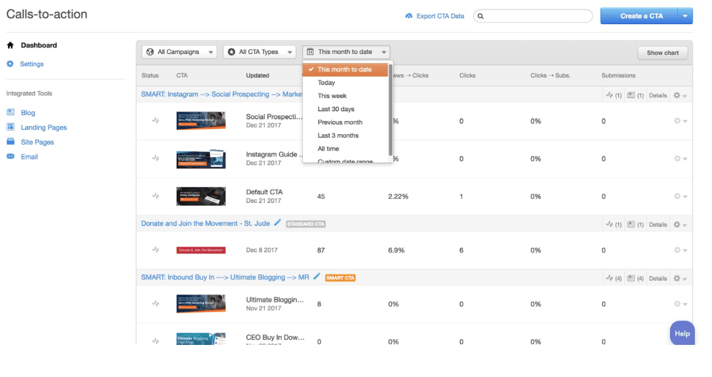Click the Social Prospecting CTA thumbnail
This screenshot has width=712, height=377.
tap(201, 121)
